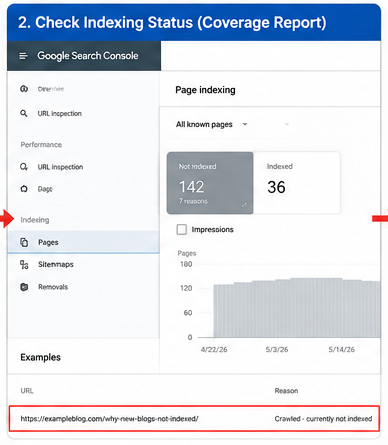Image resolution: width=388 pixels, height=445 pixels.
Task: Click the Performance section label
Action: pyautogui.click(x=41, y=145)
